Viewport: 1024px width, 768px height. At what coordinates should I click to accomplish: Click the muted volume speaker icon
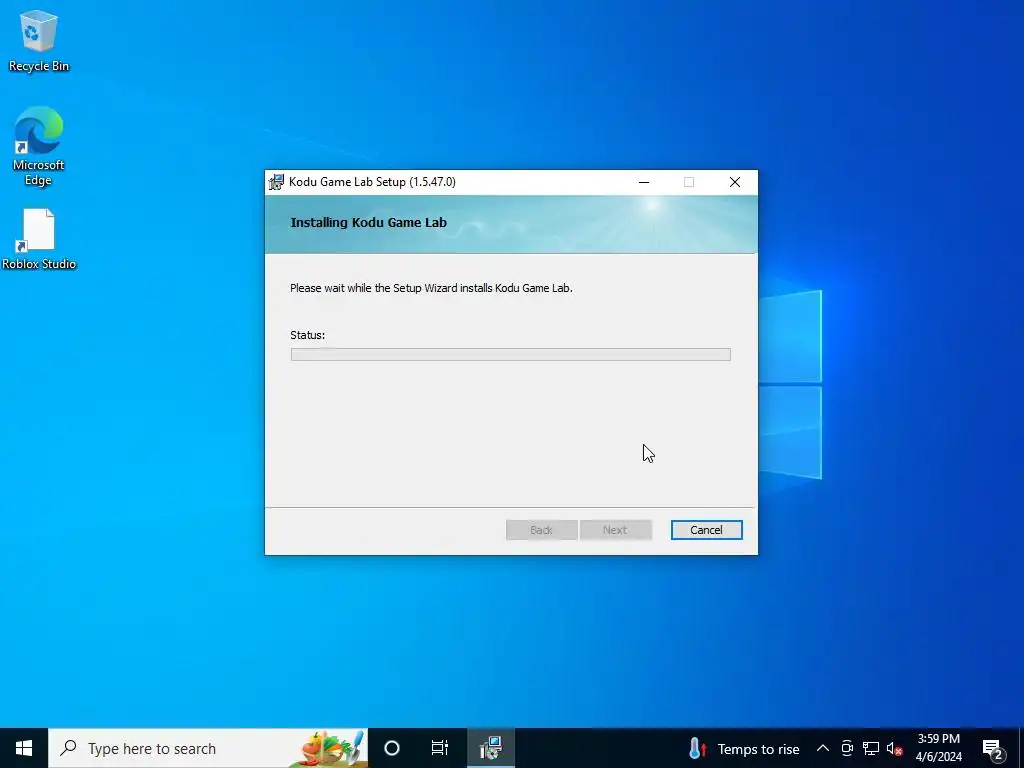point(894,748)
